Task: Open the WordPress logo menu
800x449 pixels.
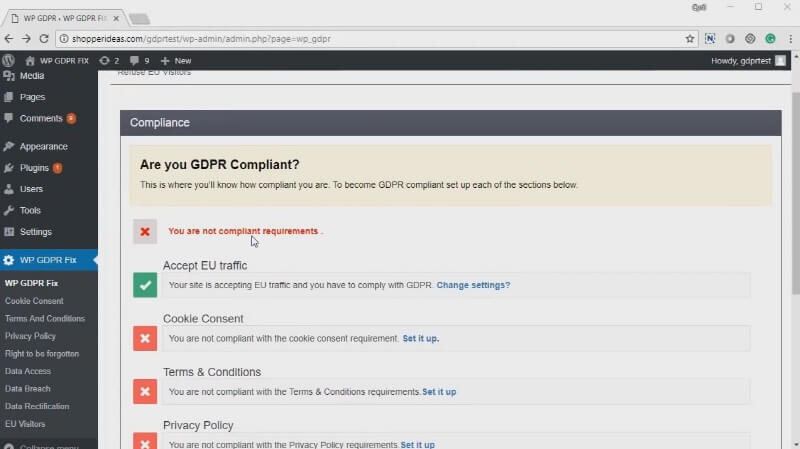Action: [x=9, y=60]
